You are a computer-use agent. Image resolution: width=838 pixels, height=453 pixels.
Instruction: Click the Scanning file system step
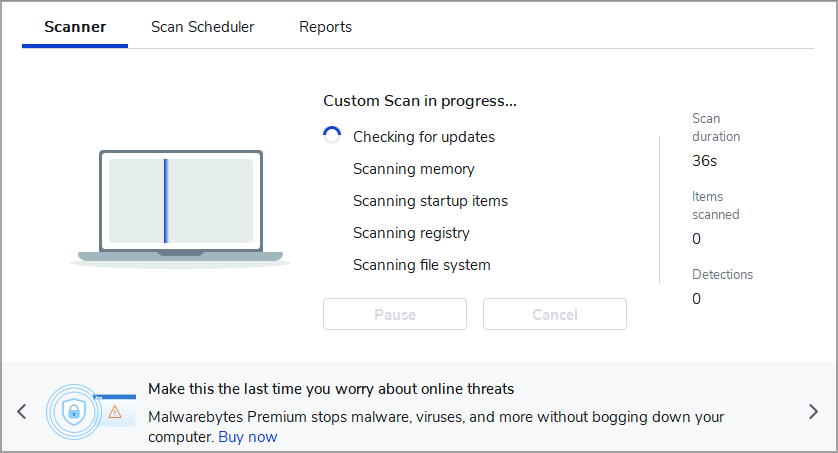(422, 265)
